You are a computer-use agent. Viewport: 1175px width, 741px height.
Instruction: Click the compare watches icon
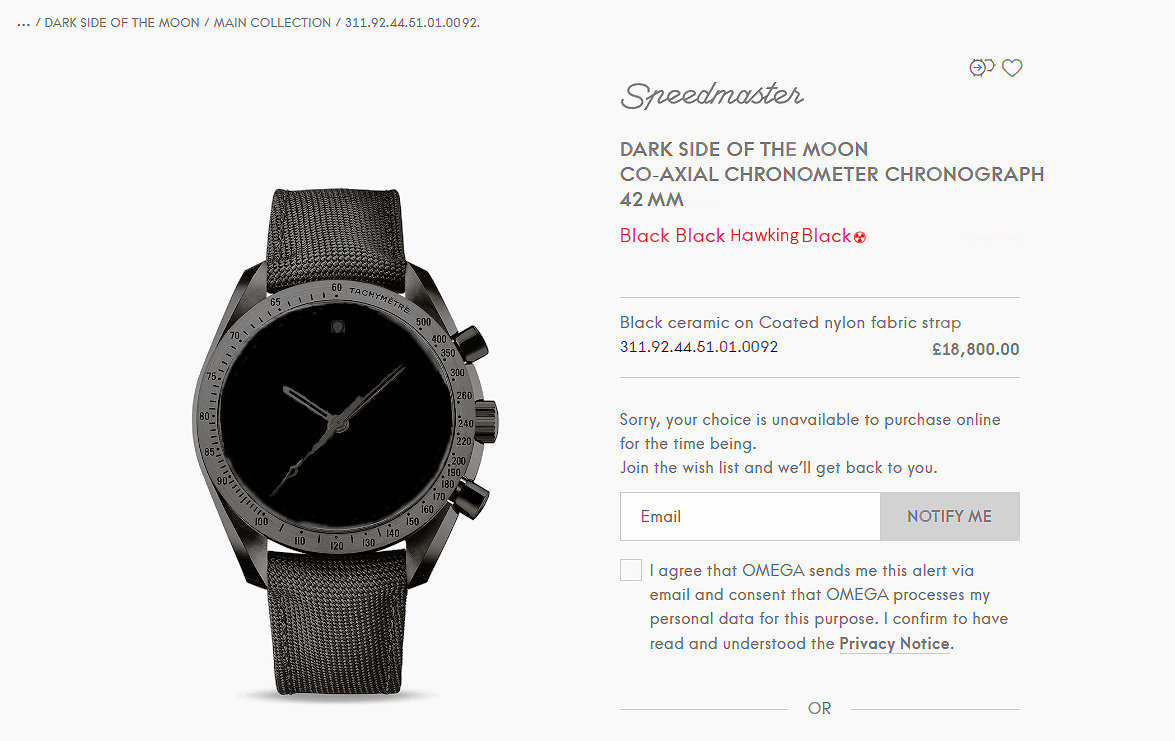point(981,67)
